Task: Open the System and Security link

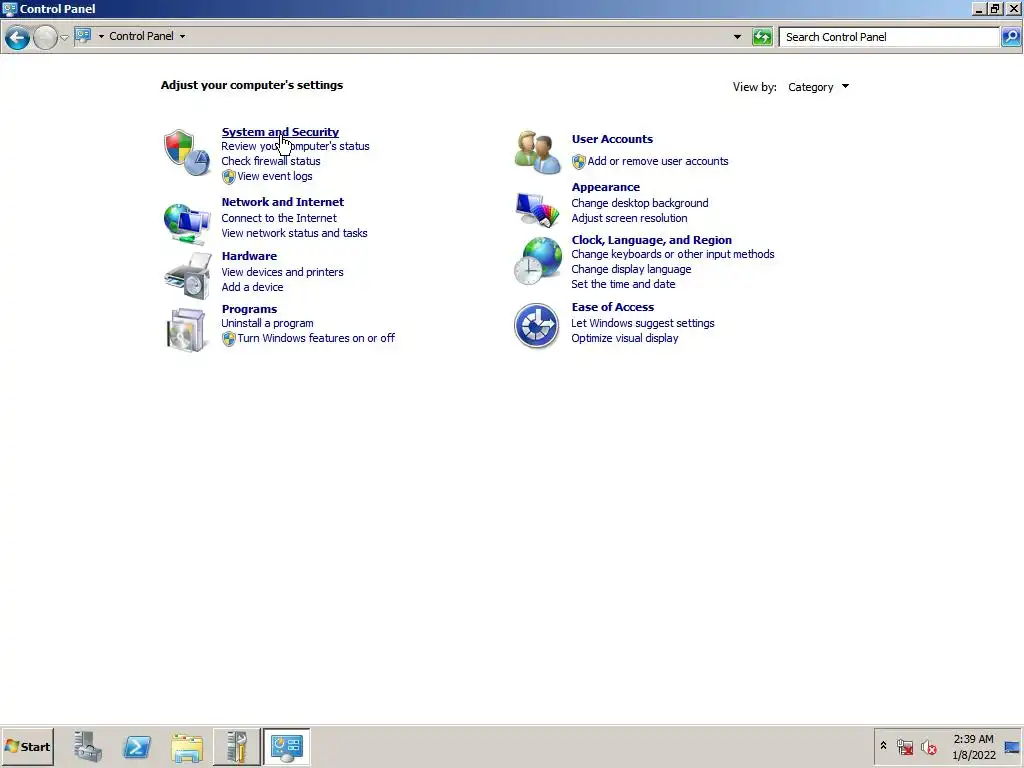Action: (280, 132)
